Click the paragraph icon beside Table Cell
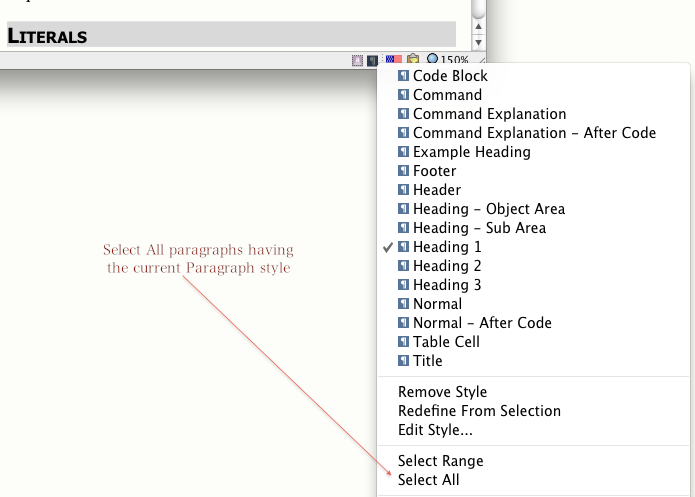695x497 pixels. point(403,342)
